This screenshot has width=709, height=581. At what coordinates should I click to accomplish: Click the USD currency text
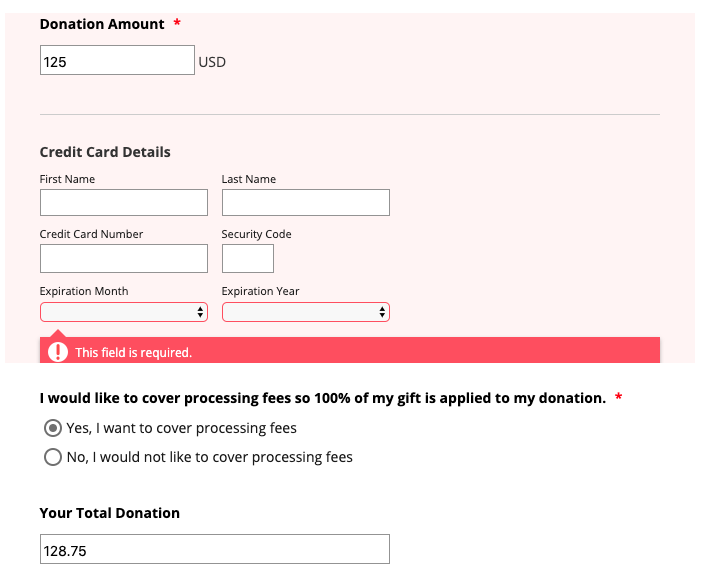click(x=212, y=62)
